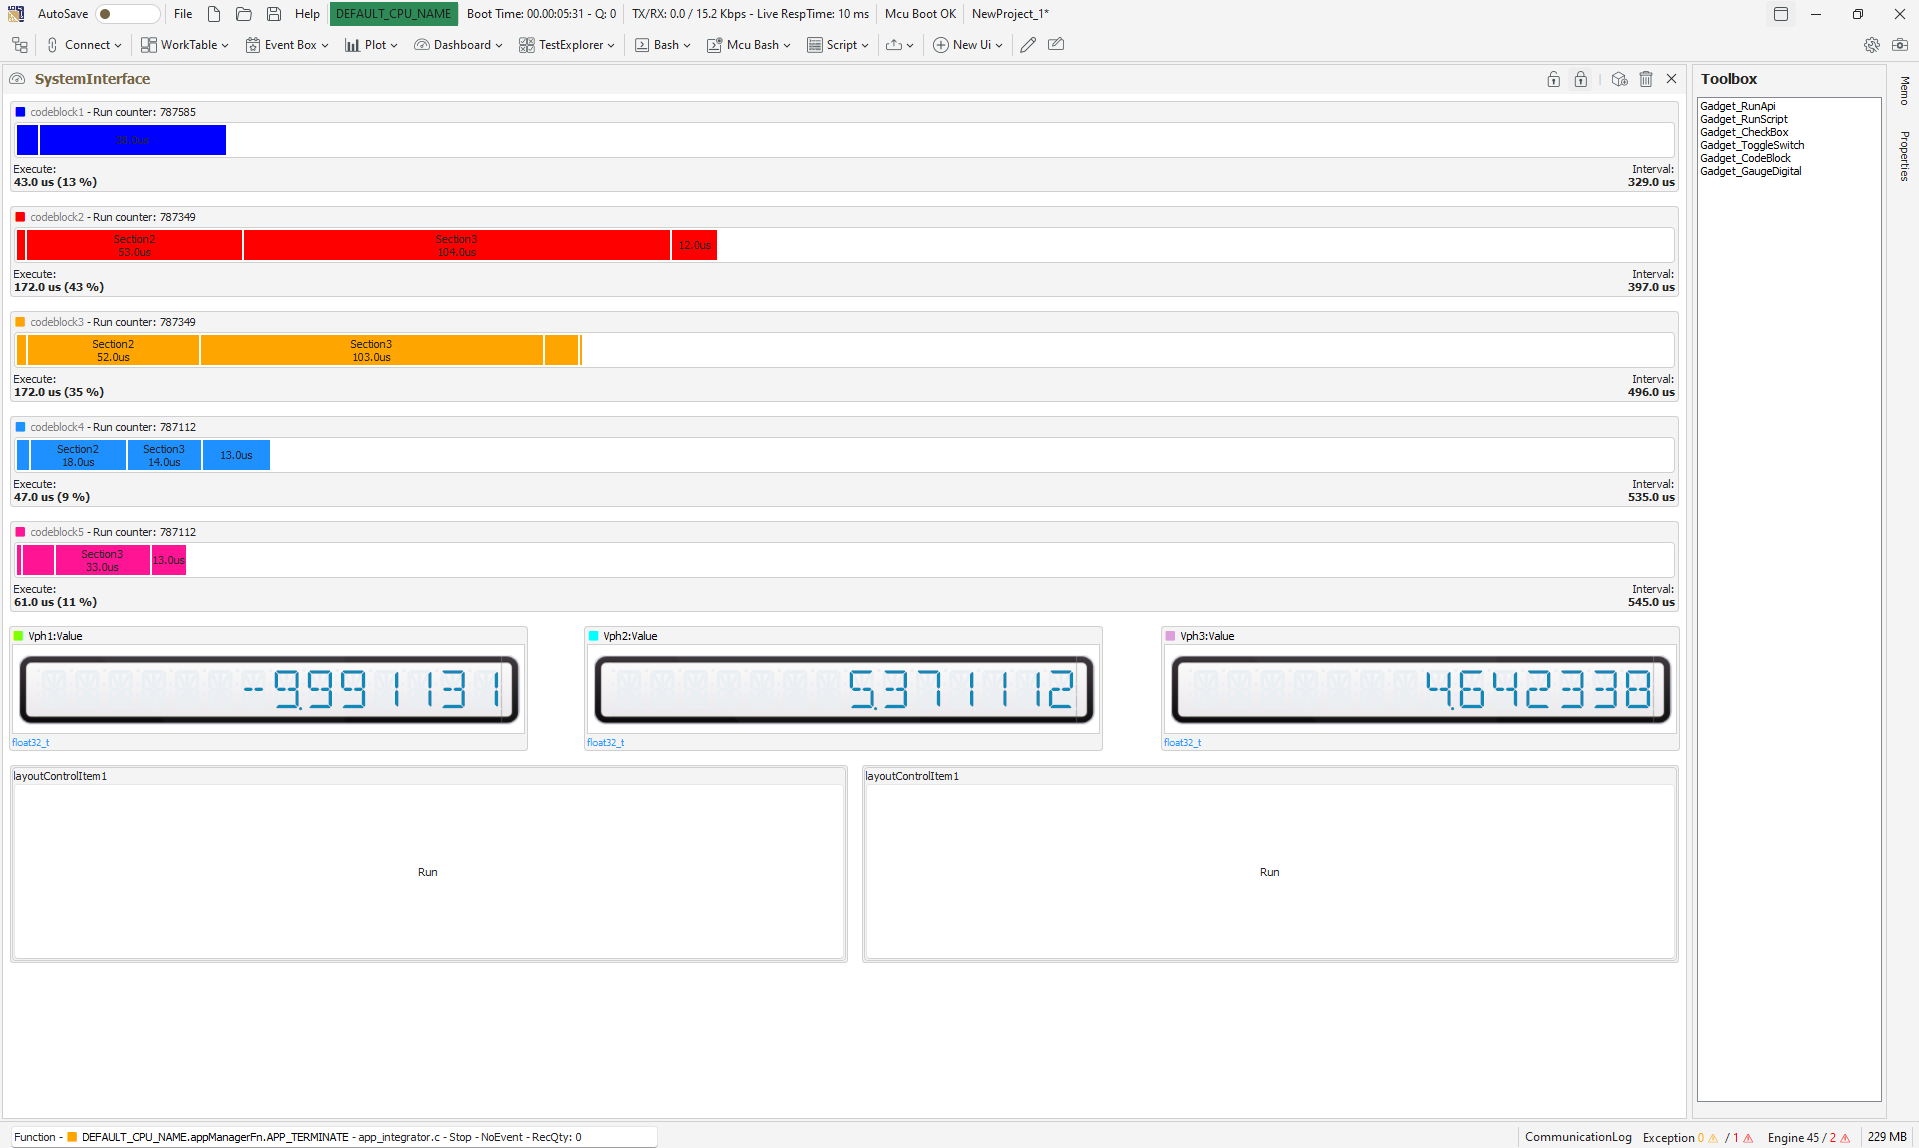Click the Vph3 digital gauge display
This screenshot has width=1919, height=1148.
click(x=1421, y=689)
